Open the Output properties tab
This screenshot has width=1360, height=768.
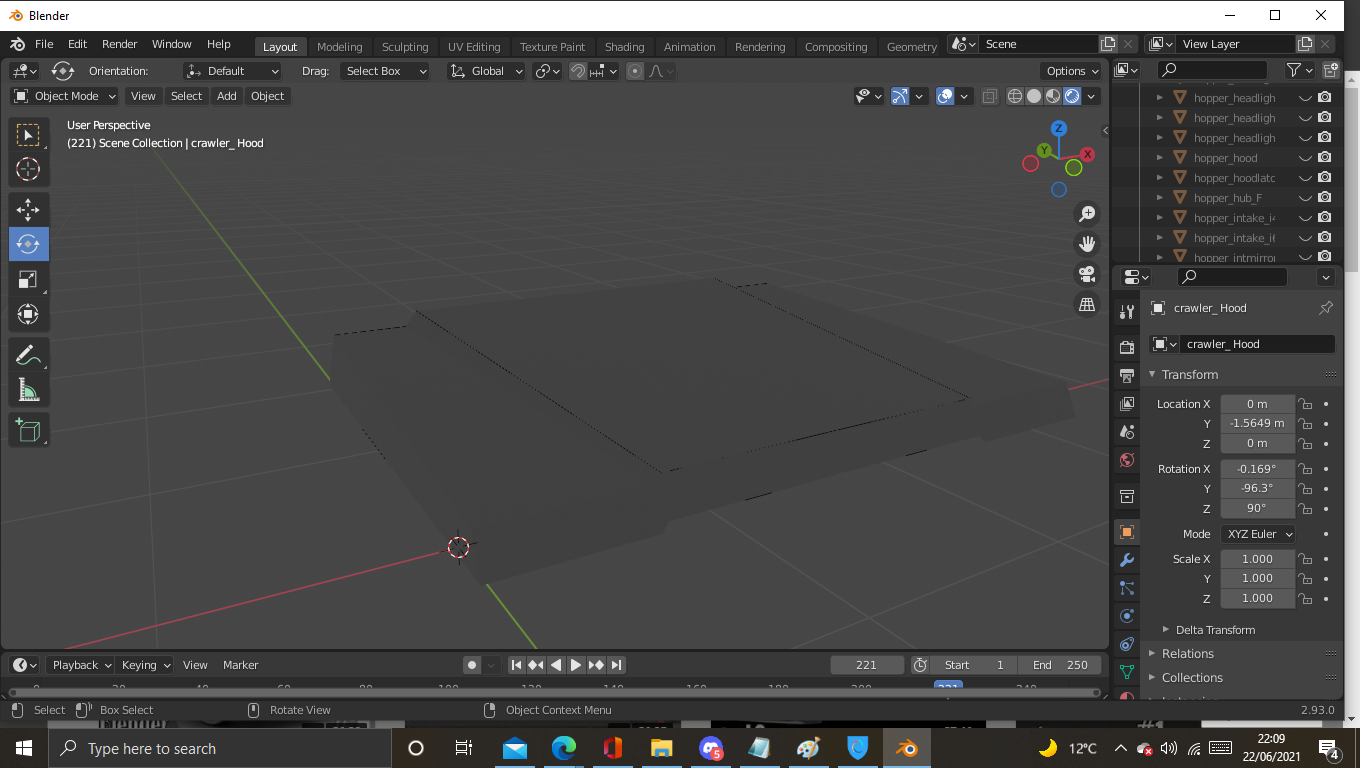click(x=1127, y=375)
